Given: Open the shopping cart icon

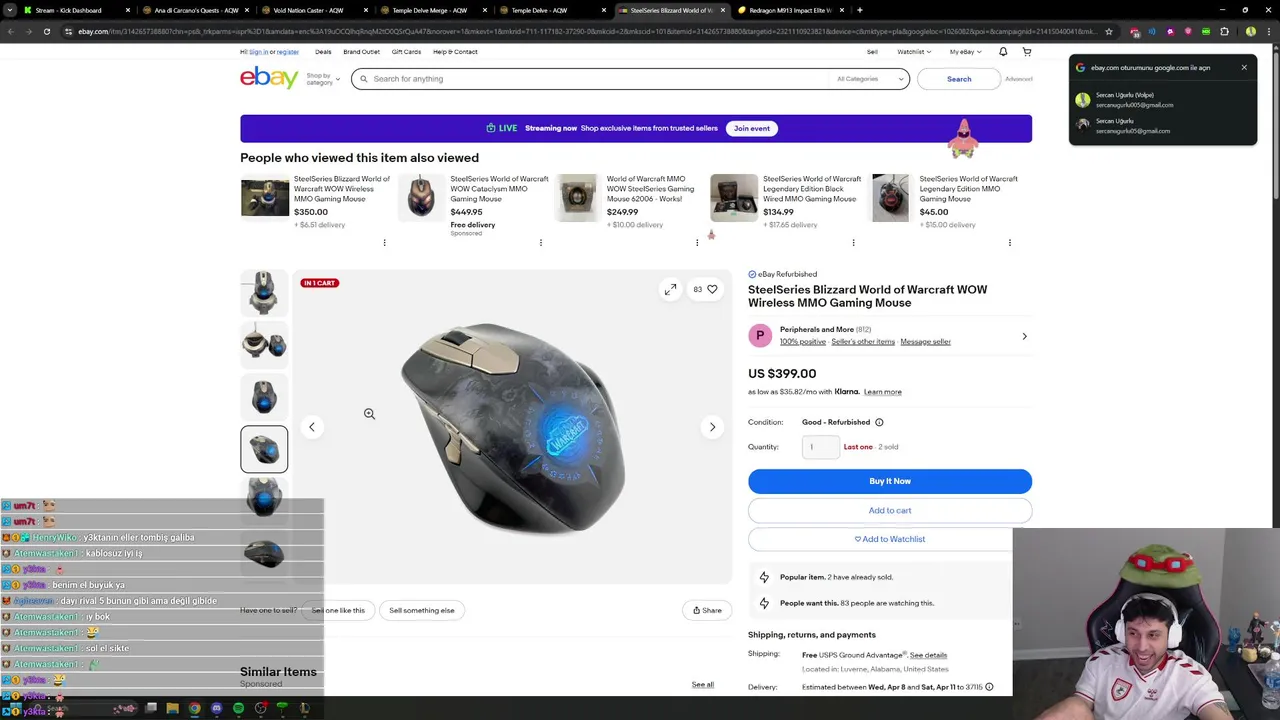Looking at the screenshot, I should tap(1026, 52).
